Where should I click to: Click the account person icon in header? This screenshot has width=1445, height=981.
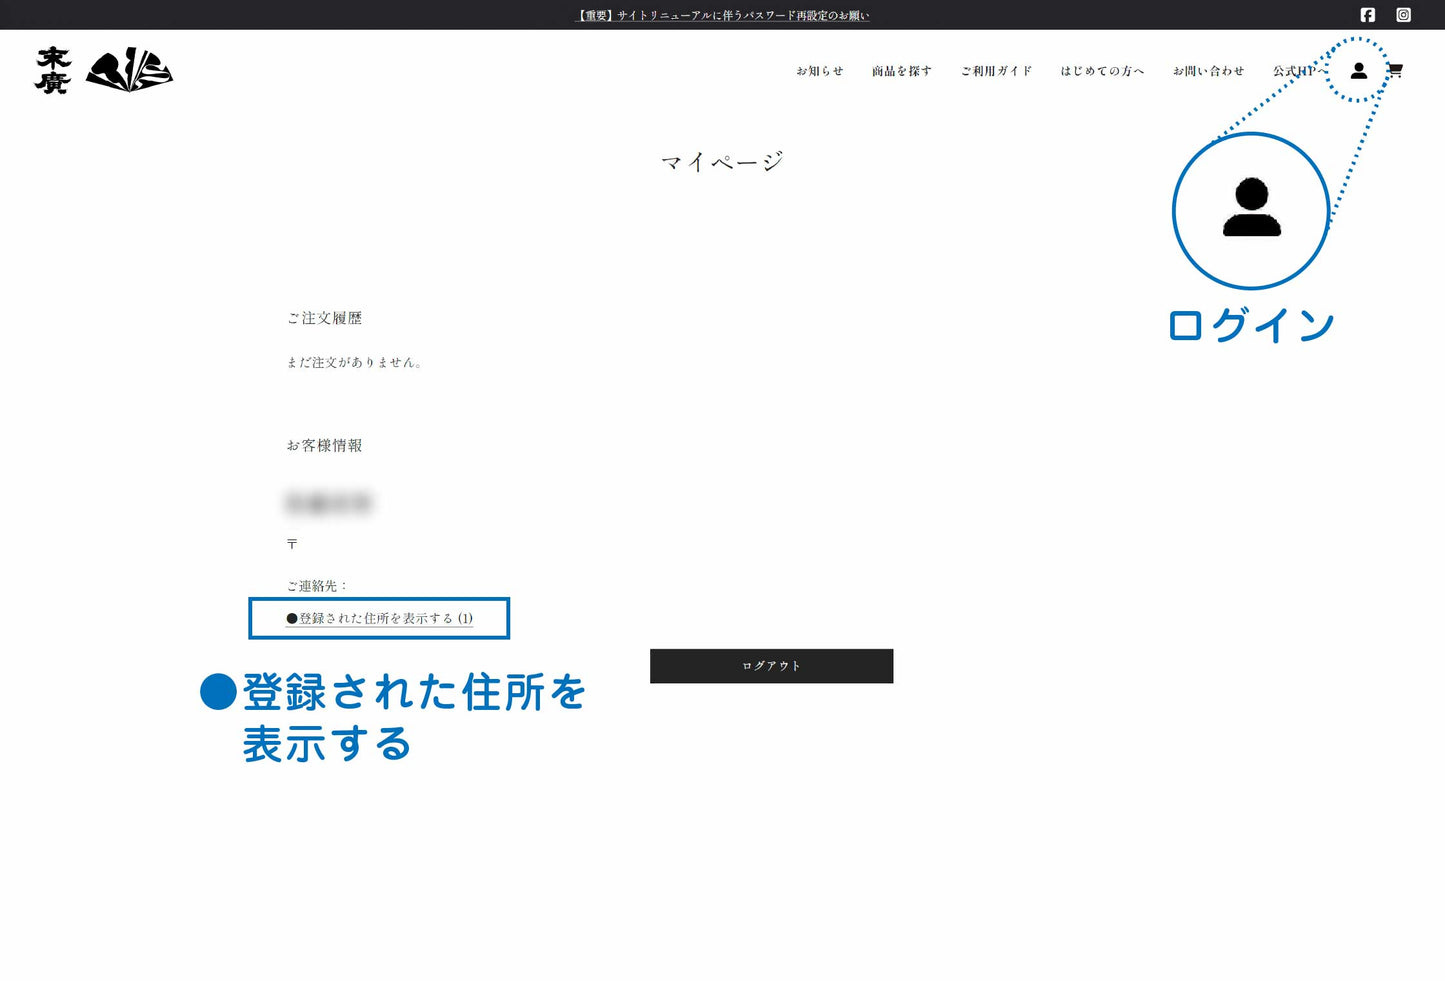[x=1358, y=71]
